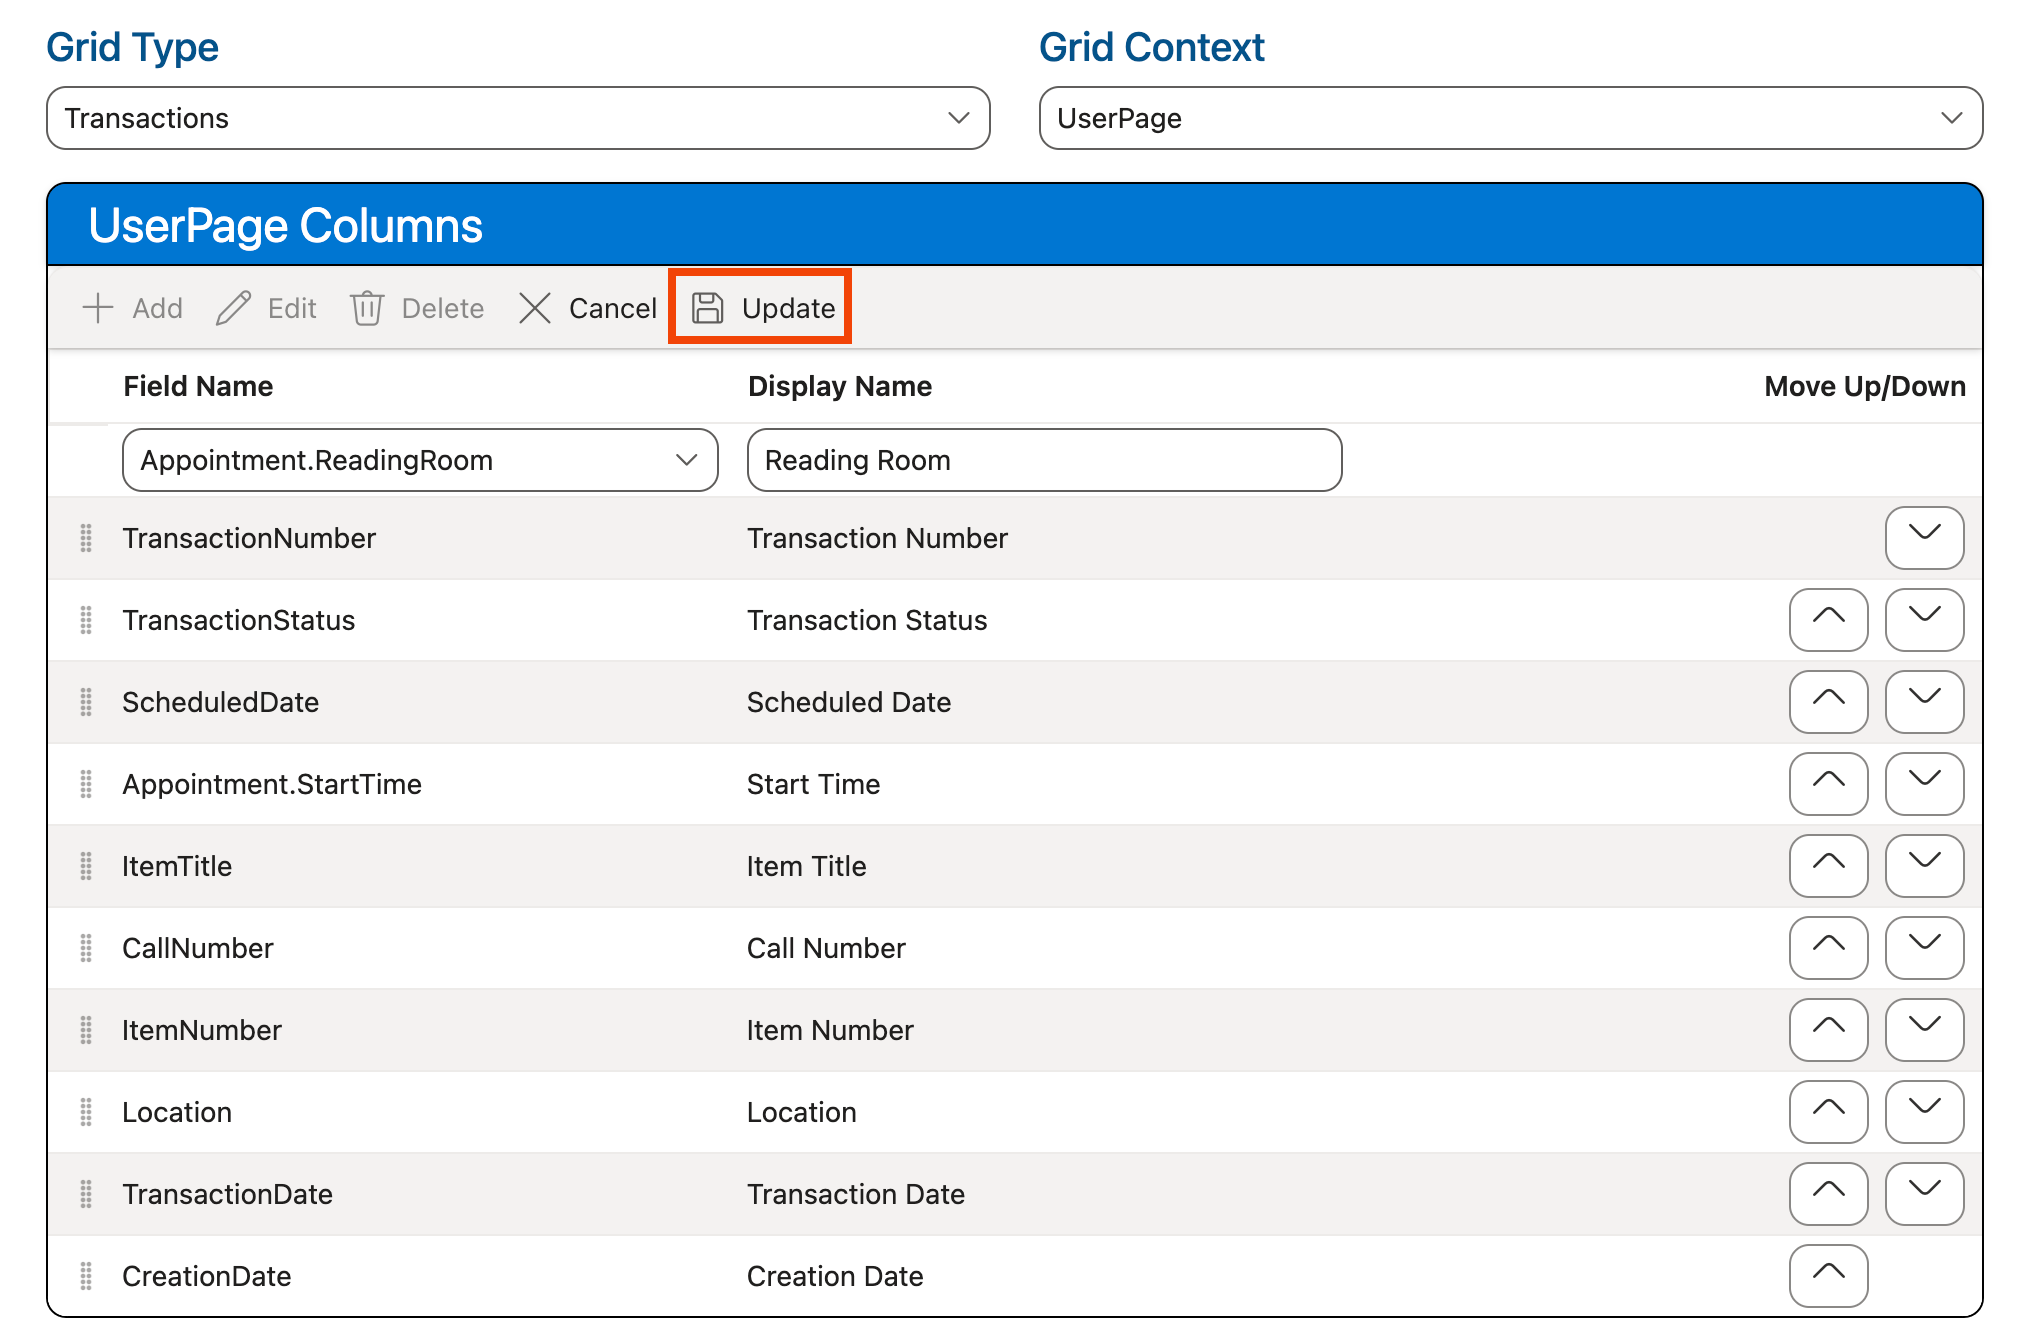Click the Cancel X icon

pos(535,308)
